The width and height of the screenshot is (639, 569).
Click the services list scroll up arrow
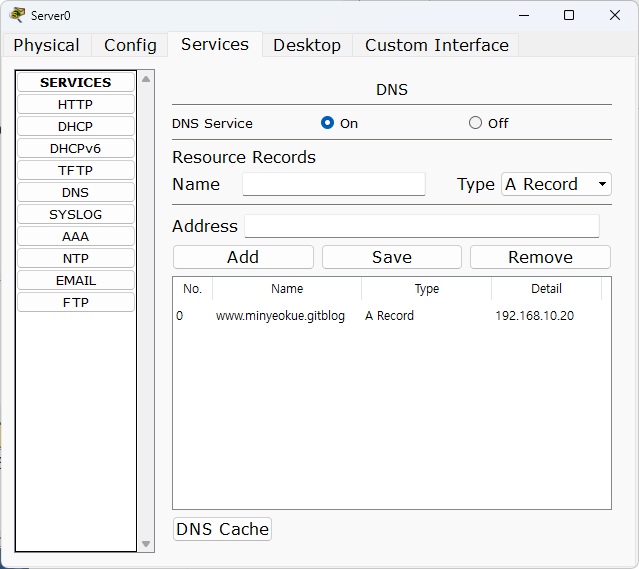point(146,79)
